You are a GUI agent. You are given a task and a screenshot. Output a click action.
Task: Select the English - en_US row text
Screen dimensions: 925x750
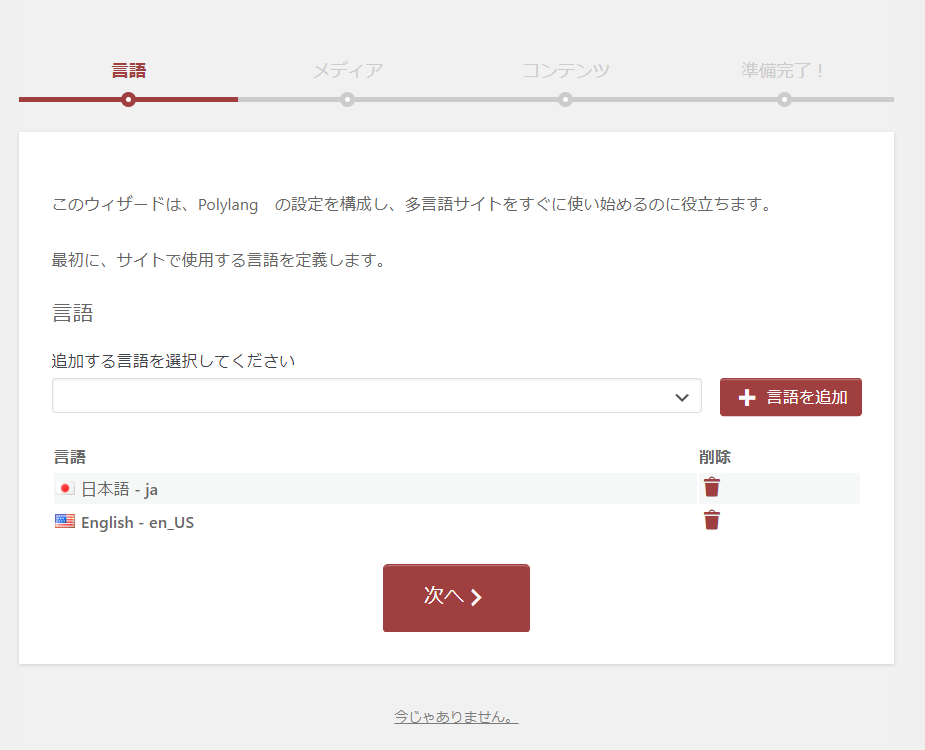137,522
